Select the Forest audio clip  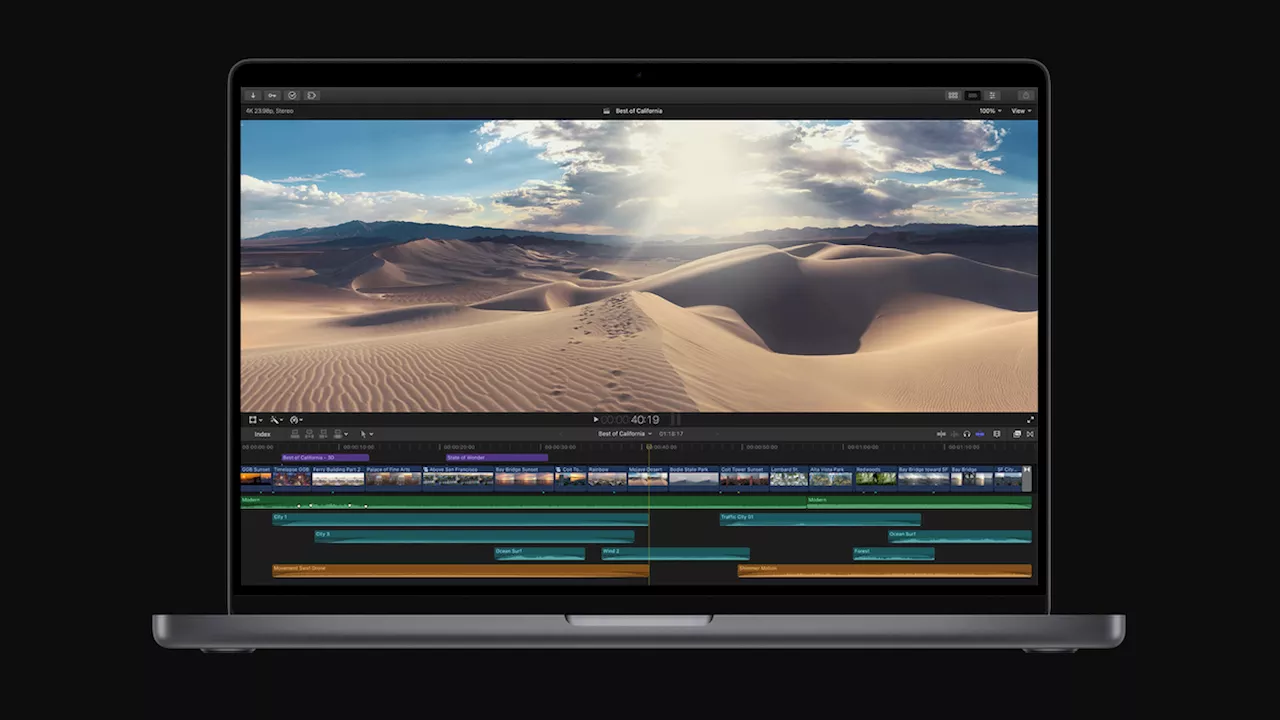click(x=893, y=553)
